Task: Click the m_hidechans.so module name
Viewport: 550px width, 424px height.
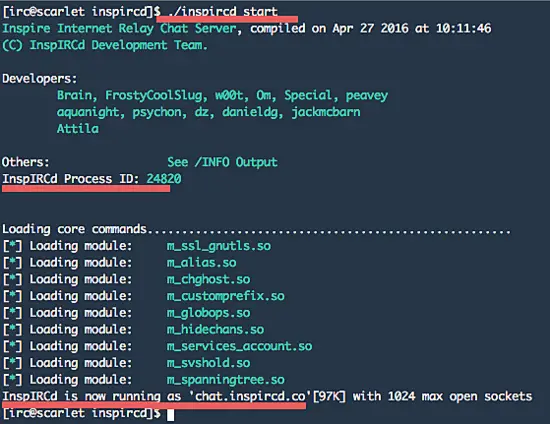Action: pos(215,329)
